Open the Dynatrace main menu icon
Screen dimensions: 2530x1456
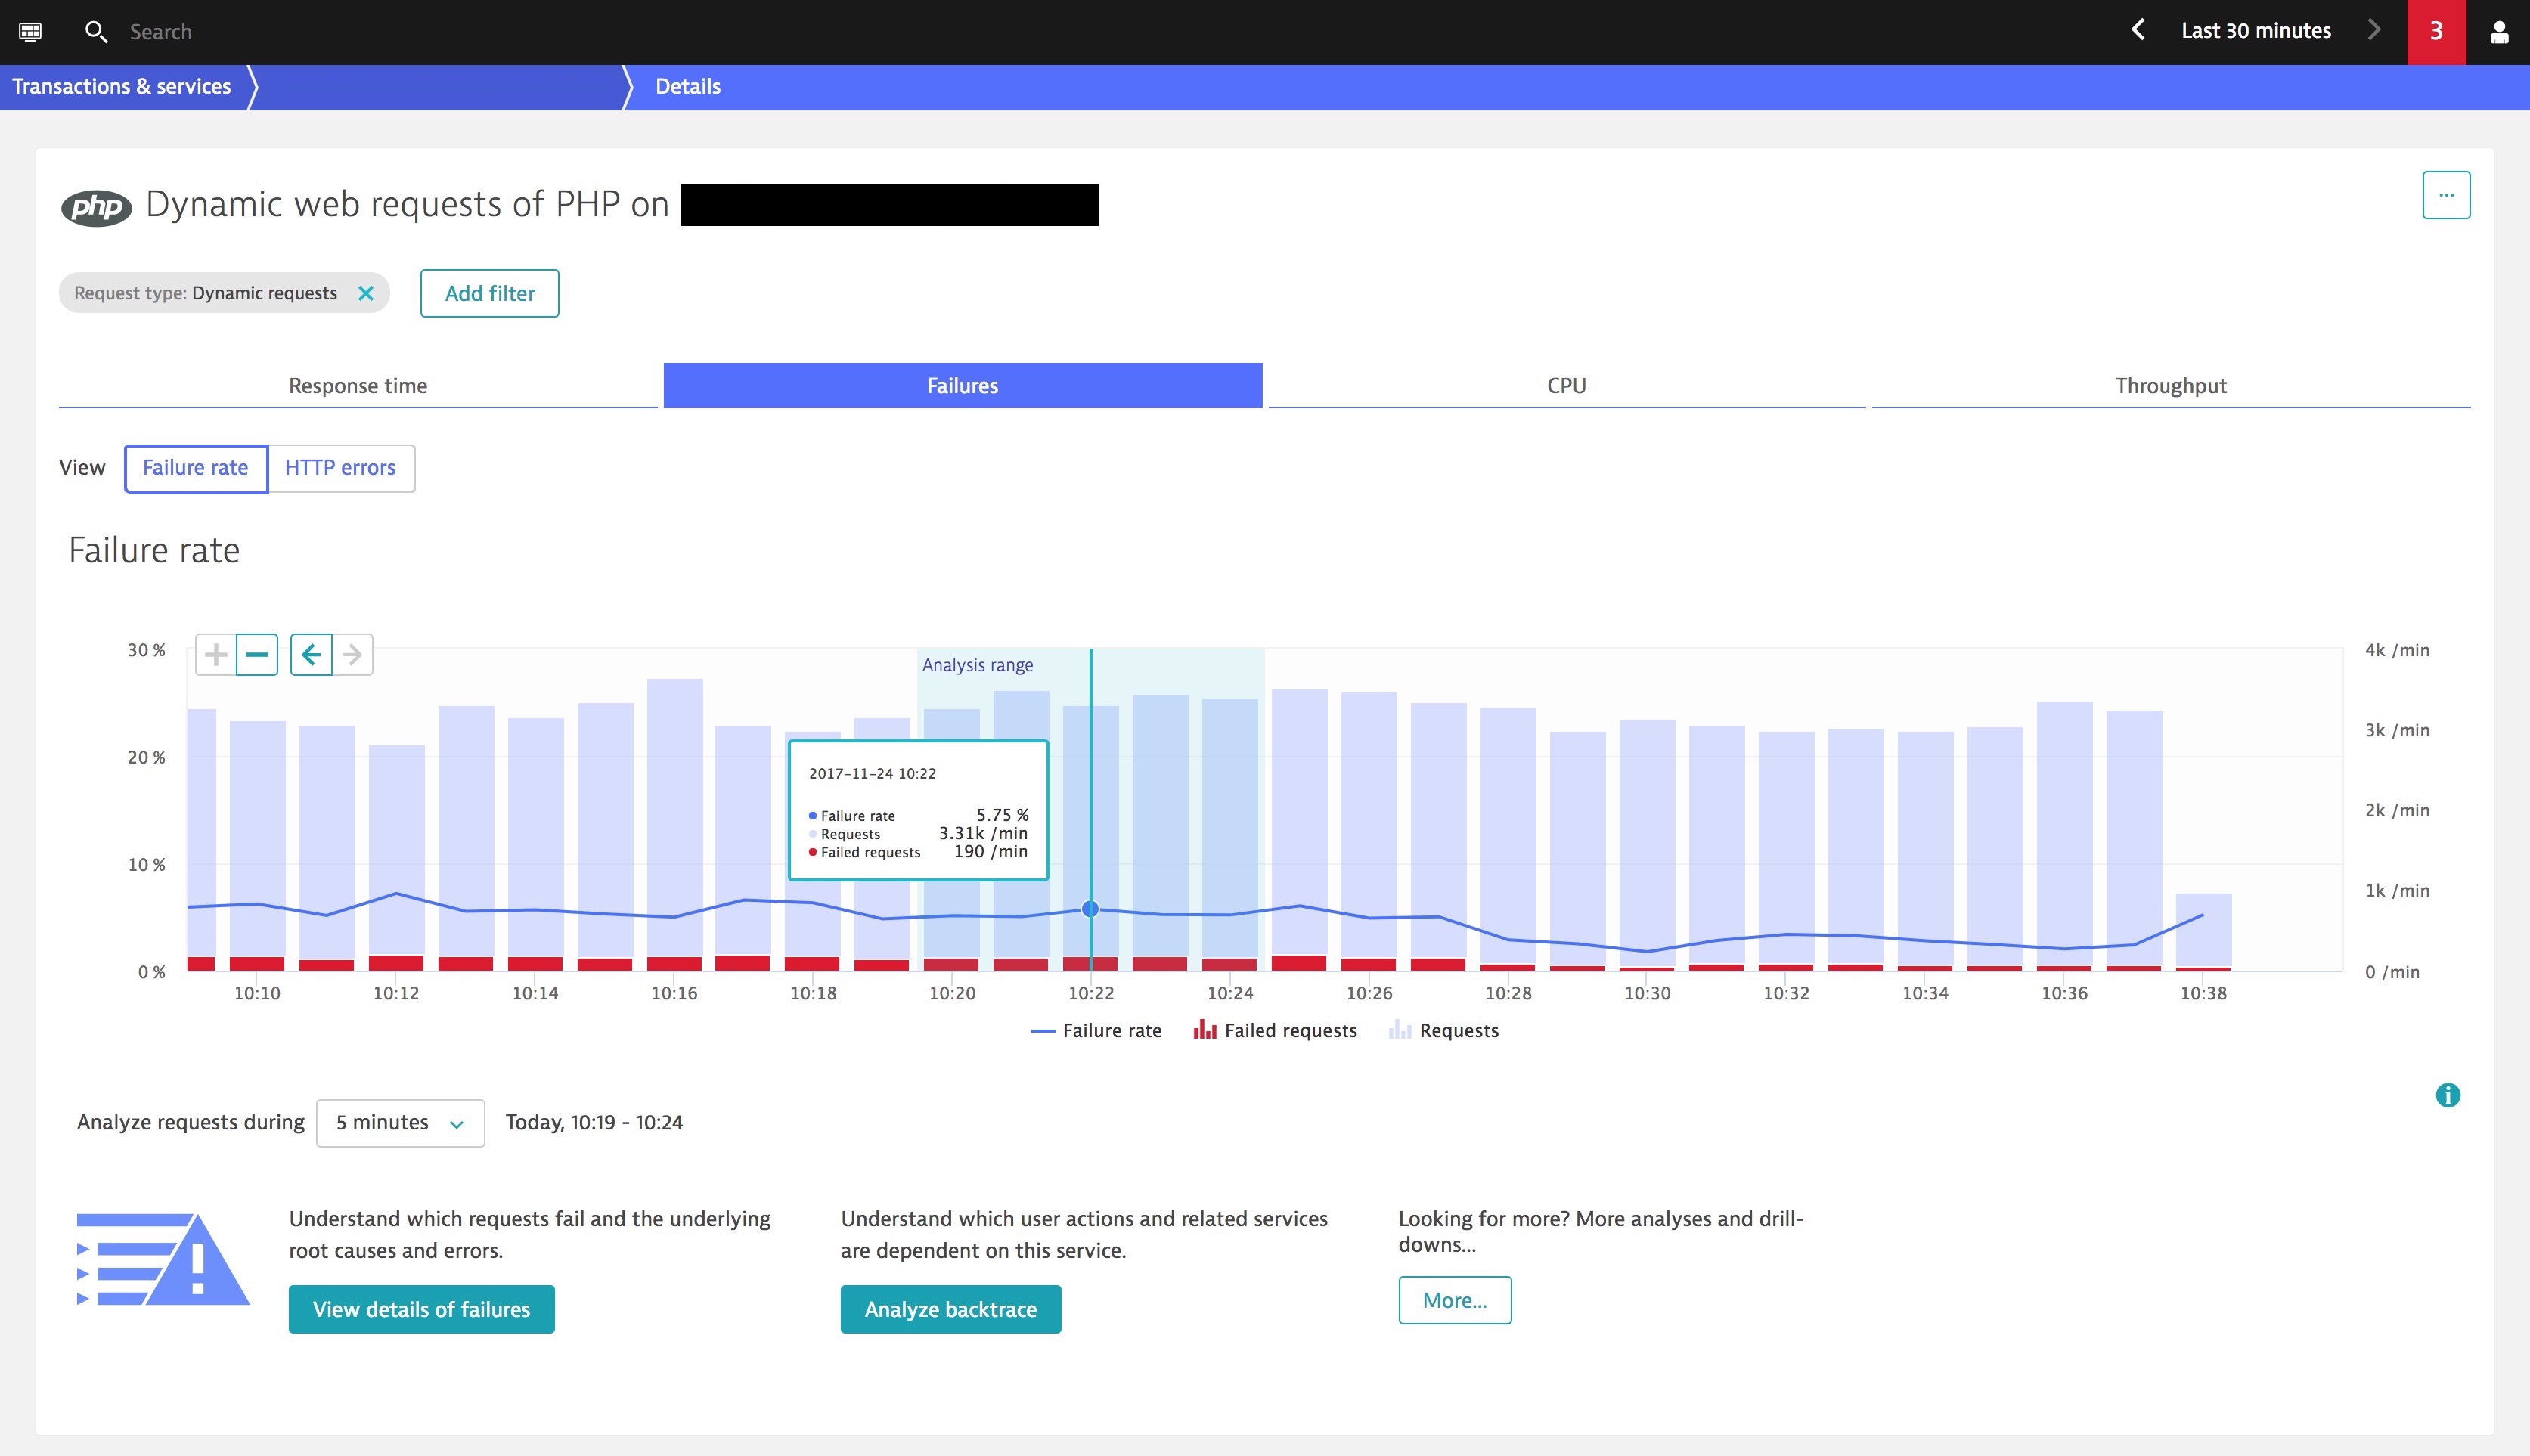(x=30, y=31)
